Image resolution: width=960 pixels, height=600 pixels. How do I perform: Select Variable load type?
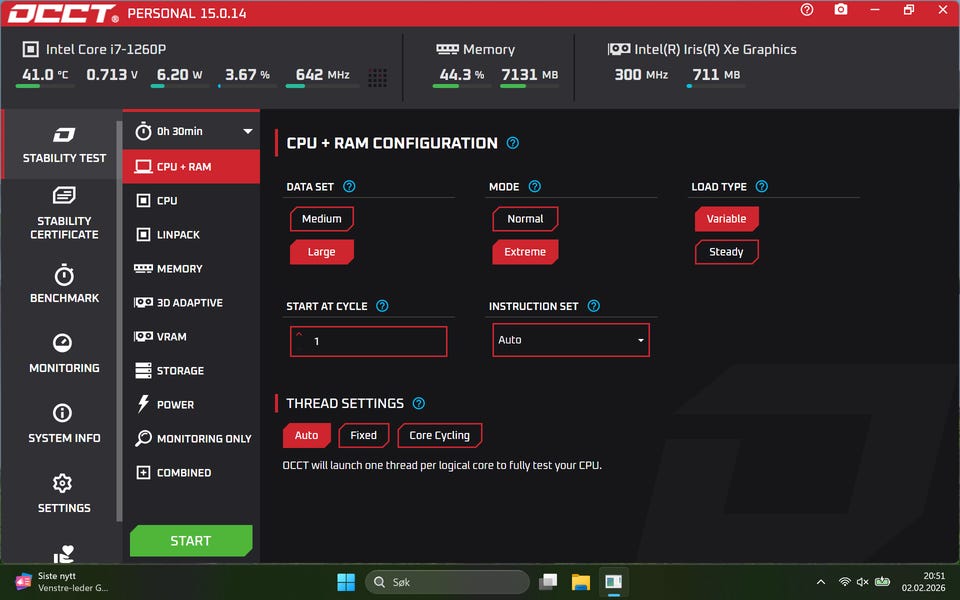(x=726, y=219)
